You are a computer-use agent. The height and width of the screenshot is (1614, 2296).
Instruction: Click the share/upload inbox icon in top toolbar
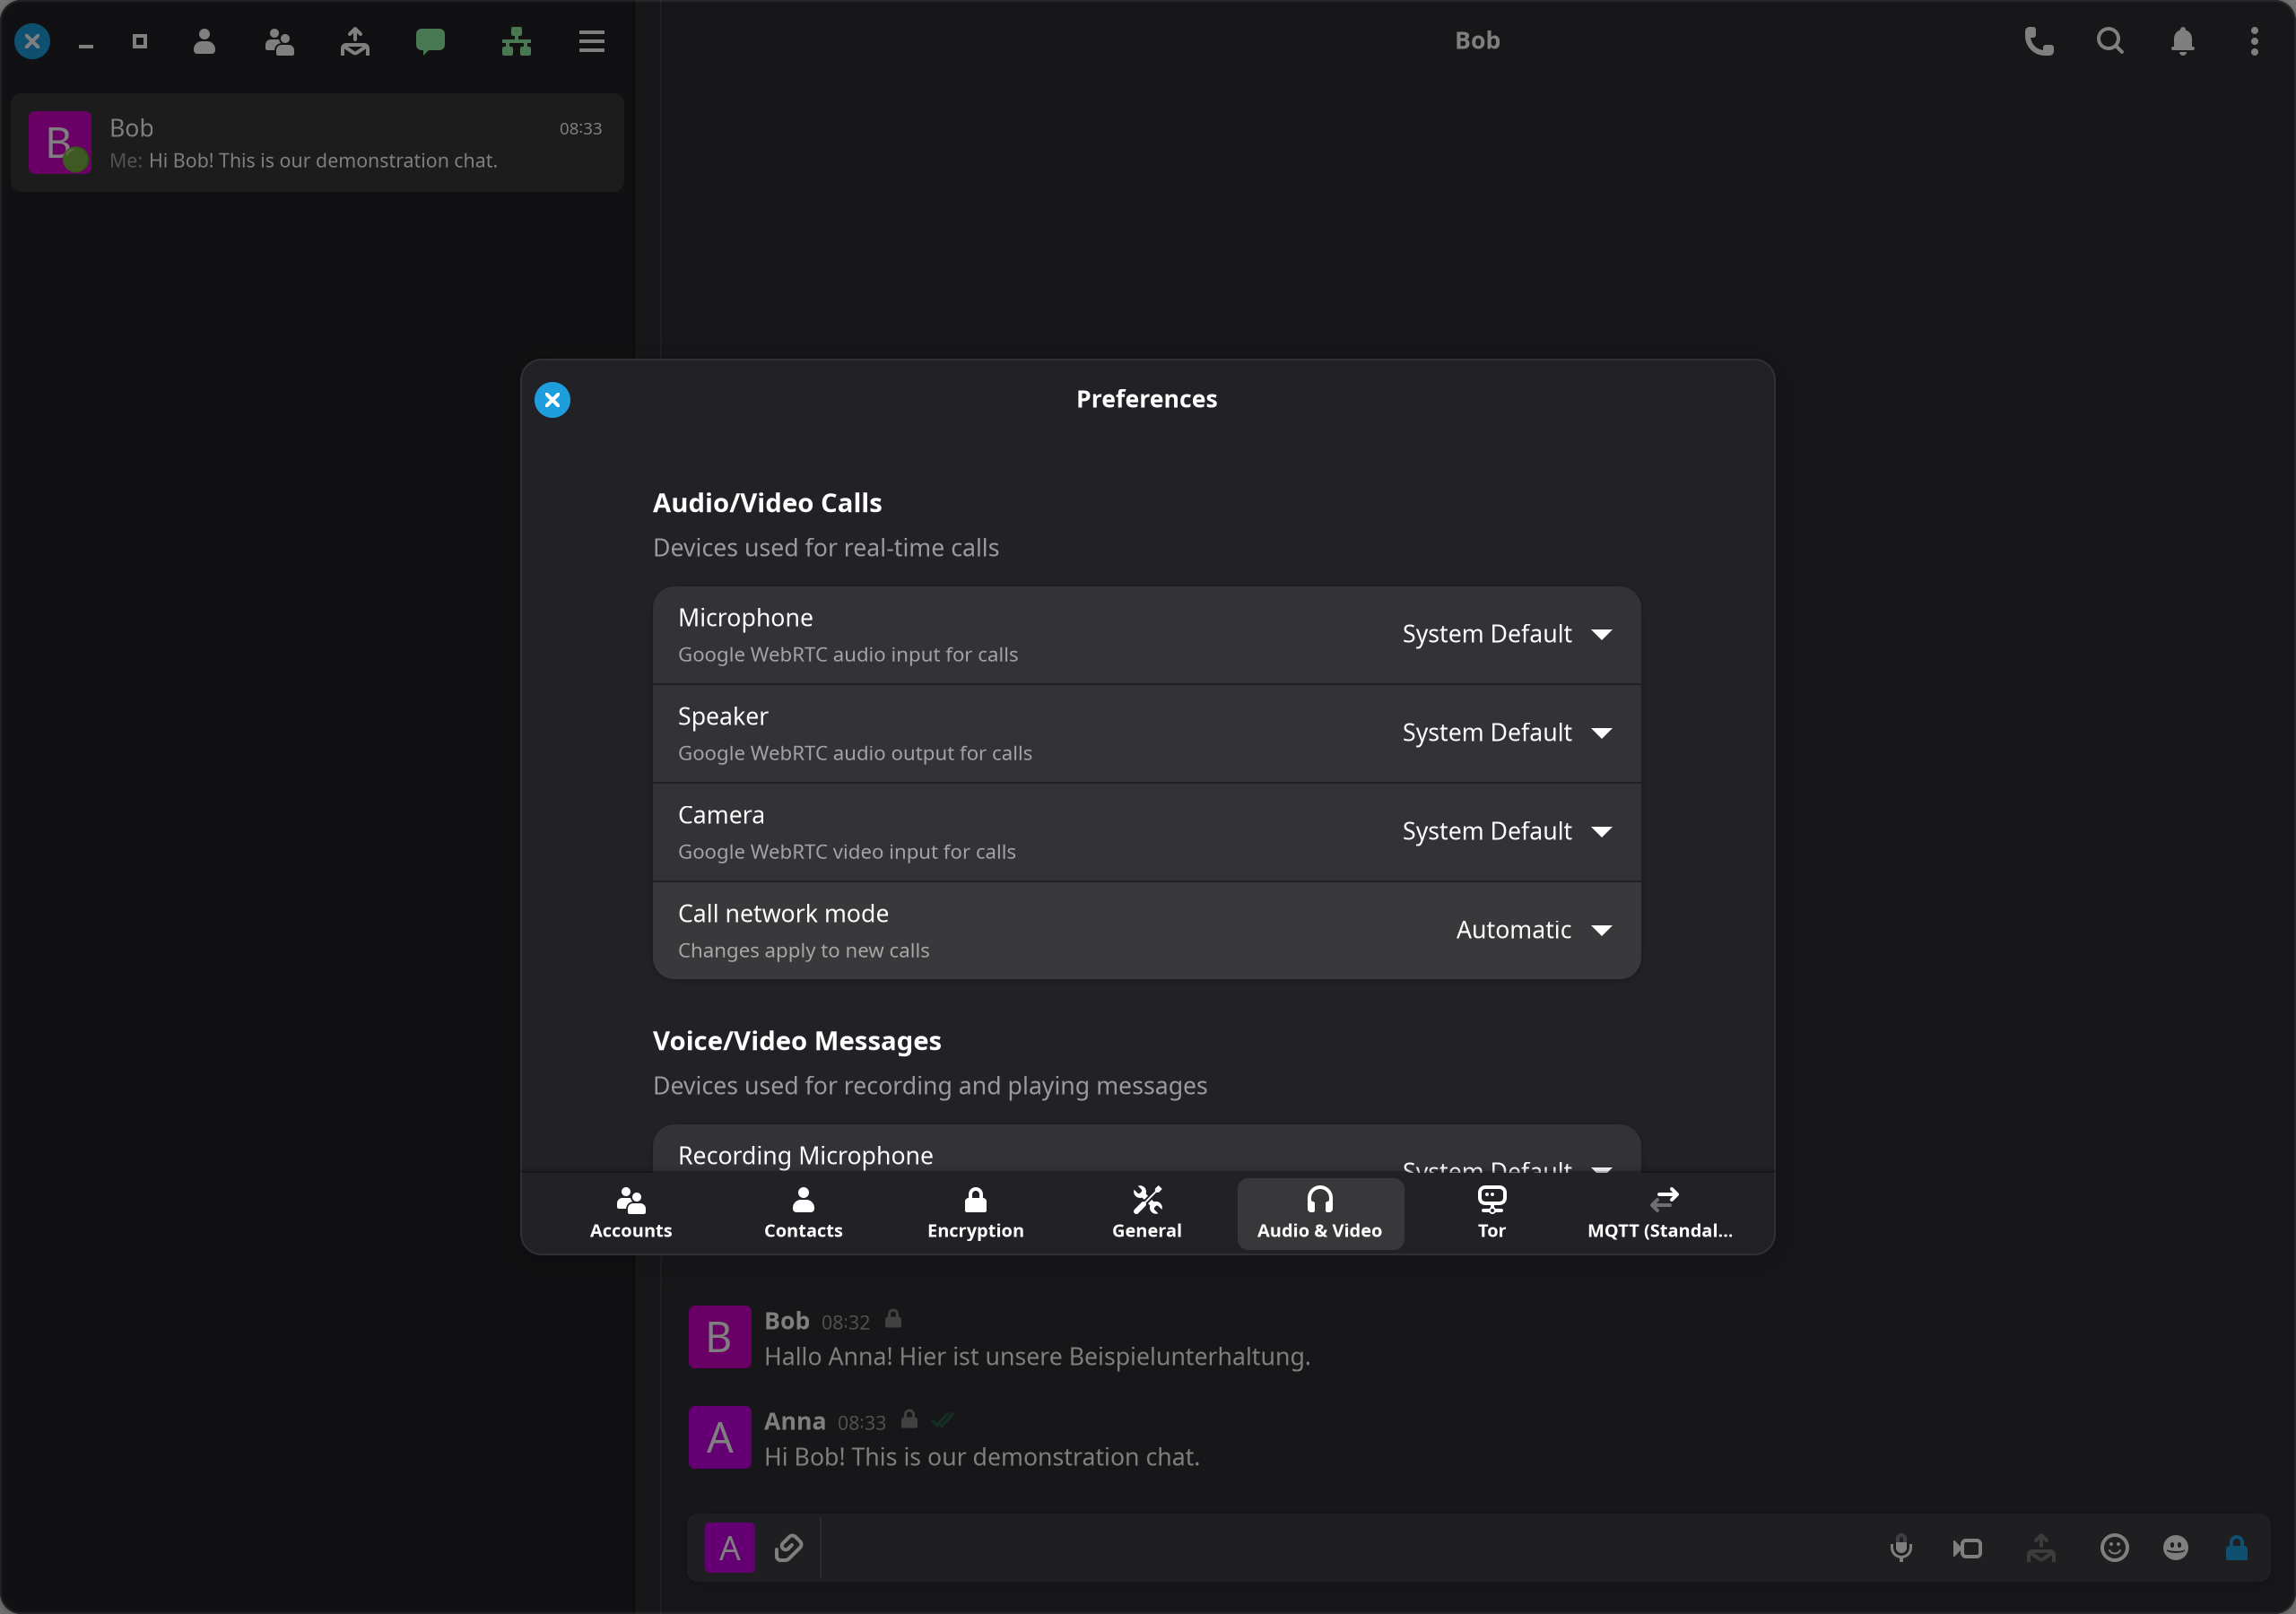click(x=355, y=41)
